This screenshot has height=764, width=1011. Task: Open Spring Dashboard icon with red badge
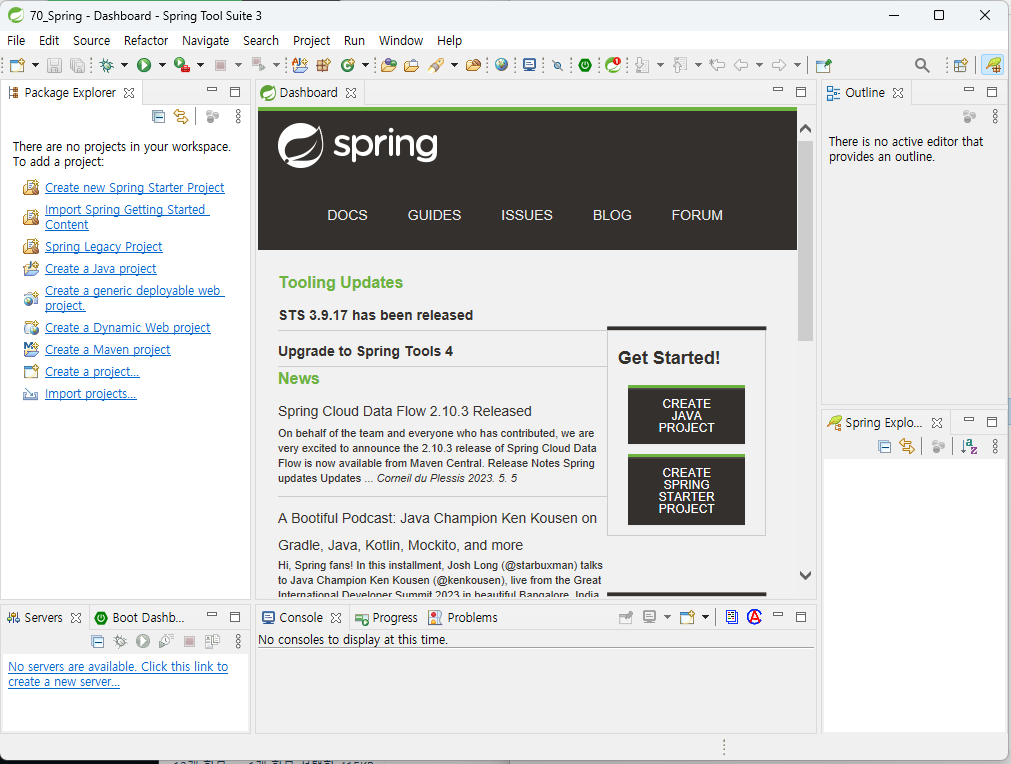coord(613,65)
